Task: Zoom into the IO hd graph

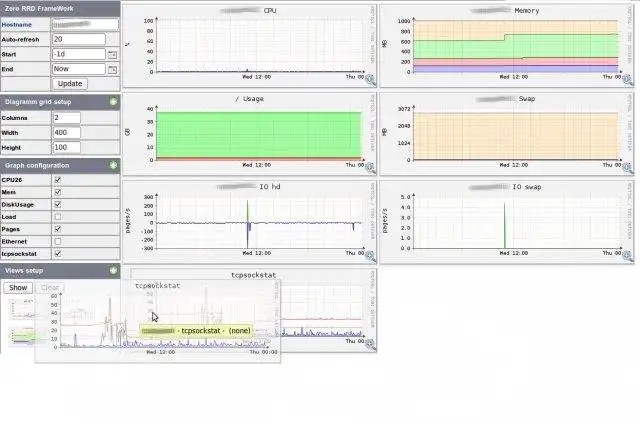Action: [370, 256]
